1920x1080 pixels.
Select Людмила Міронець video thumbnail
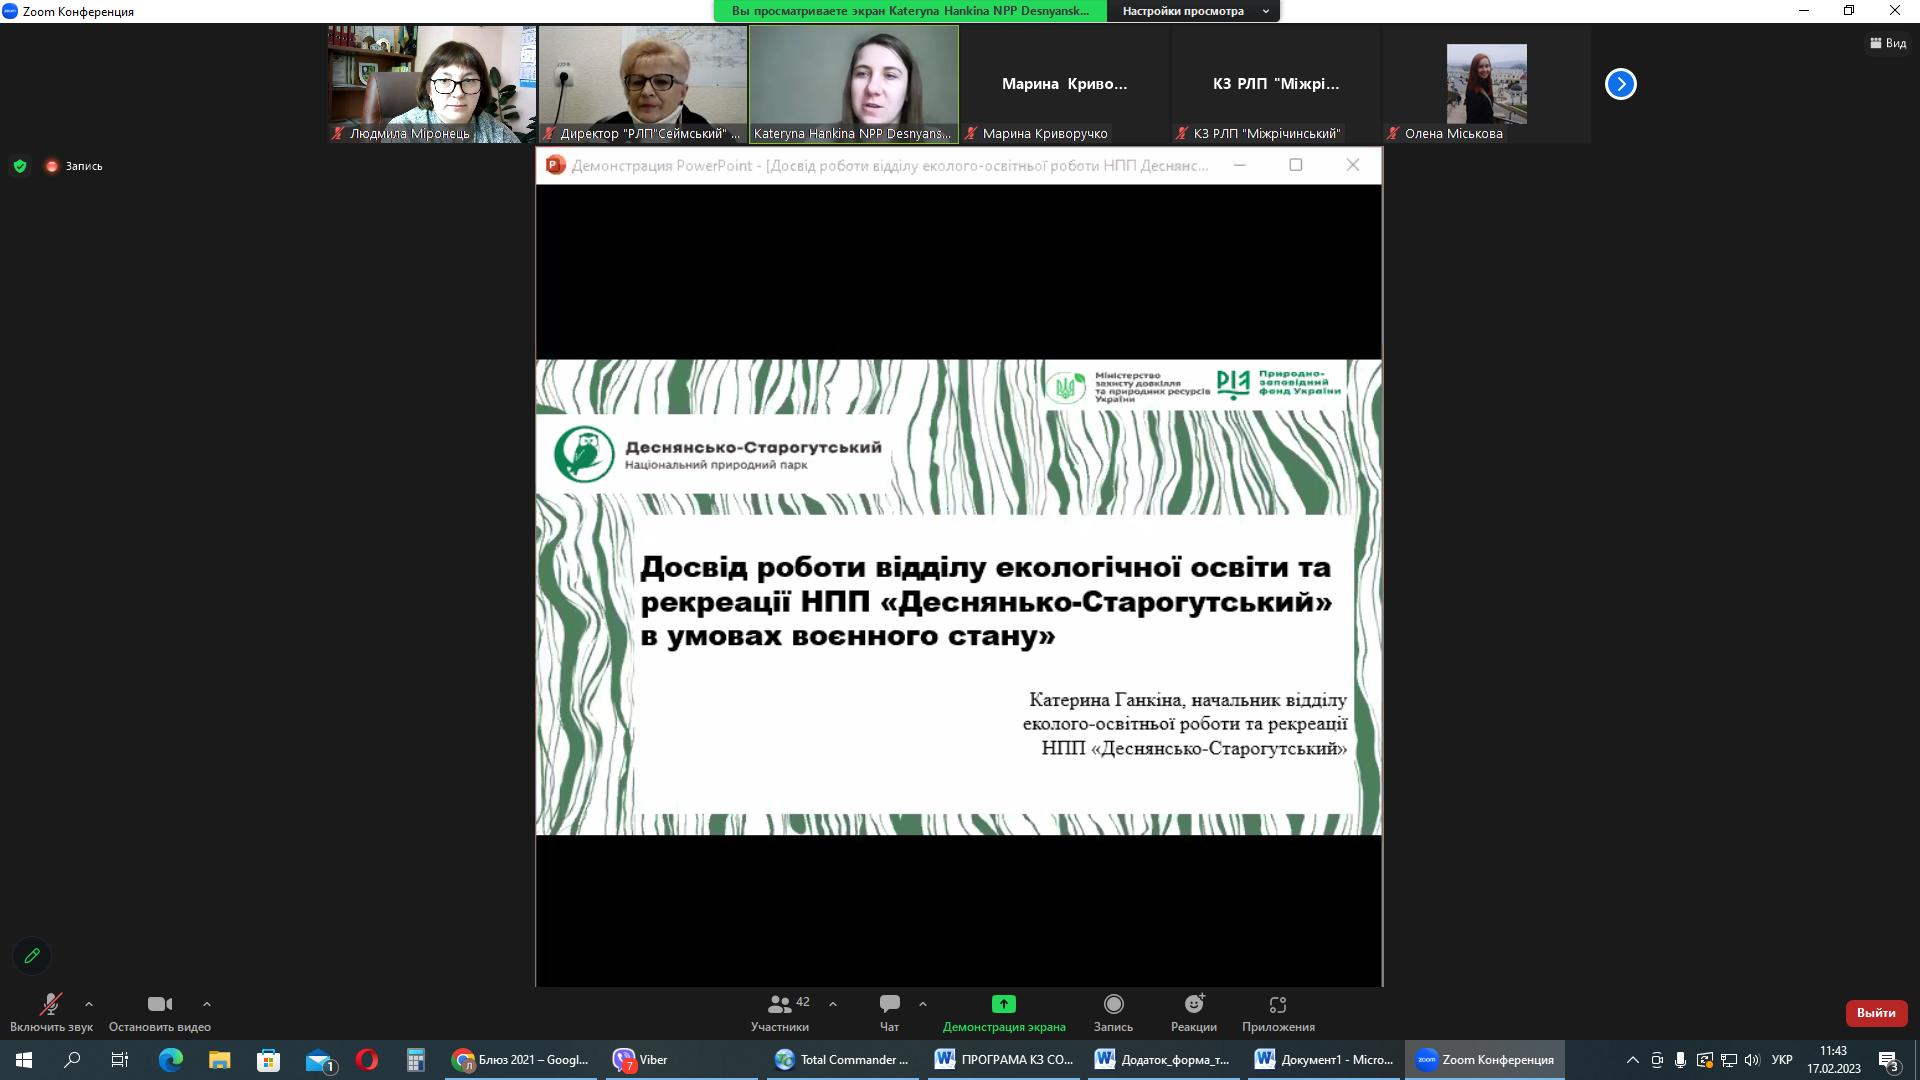[432, 84]
